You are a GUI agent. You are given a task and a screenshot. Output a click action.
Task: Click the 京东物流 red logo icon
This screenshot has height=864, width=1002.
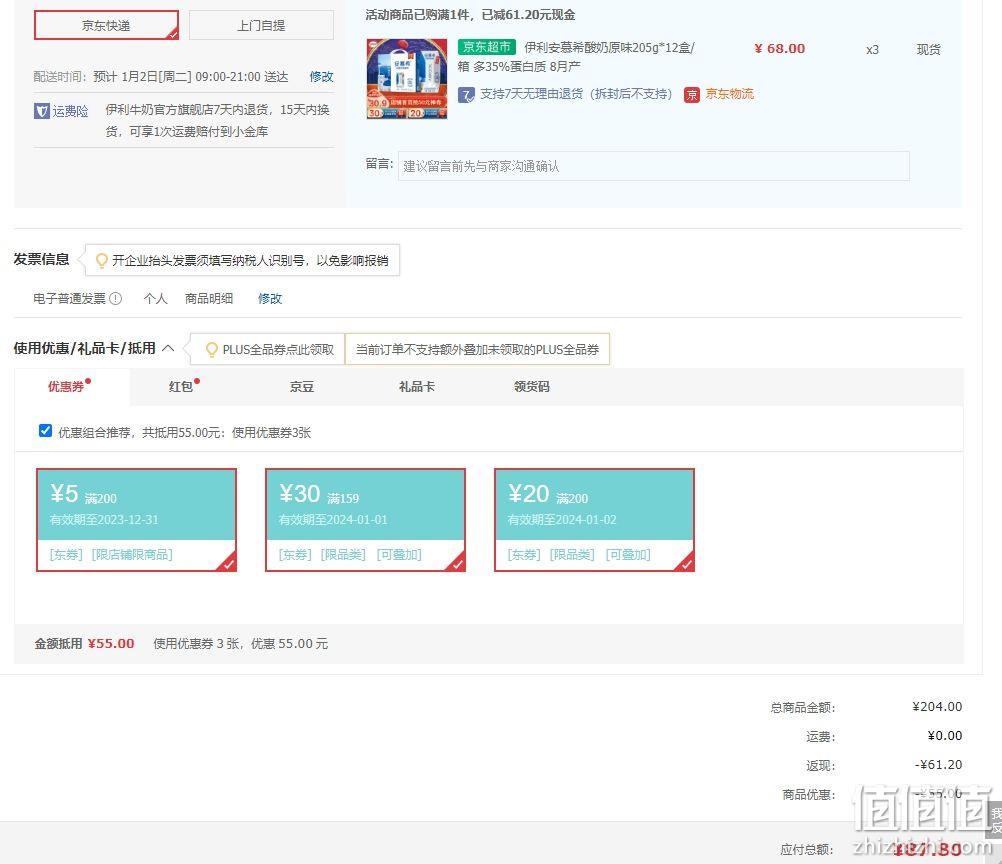click(x=691, y=95)
